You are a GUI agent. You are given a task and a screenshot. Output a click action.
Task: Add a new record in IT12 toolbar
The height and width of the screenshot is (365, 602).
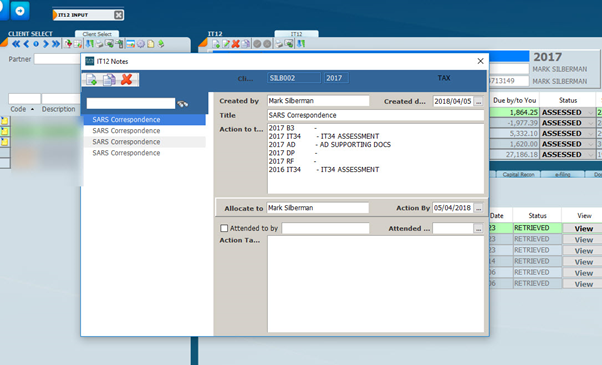pyautogui.click(x=216, y=44)
